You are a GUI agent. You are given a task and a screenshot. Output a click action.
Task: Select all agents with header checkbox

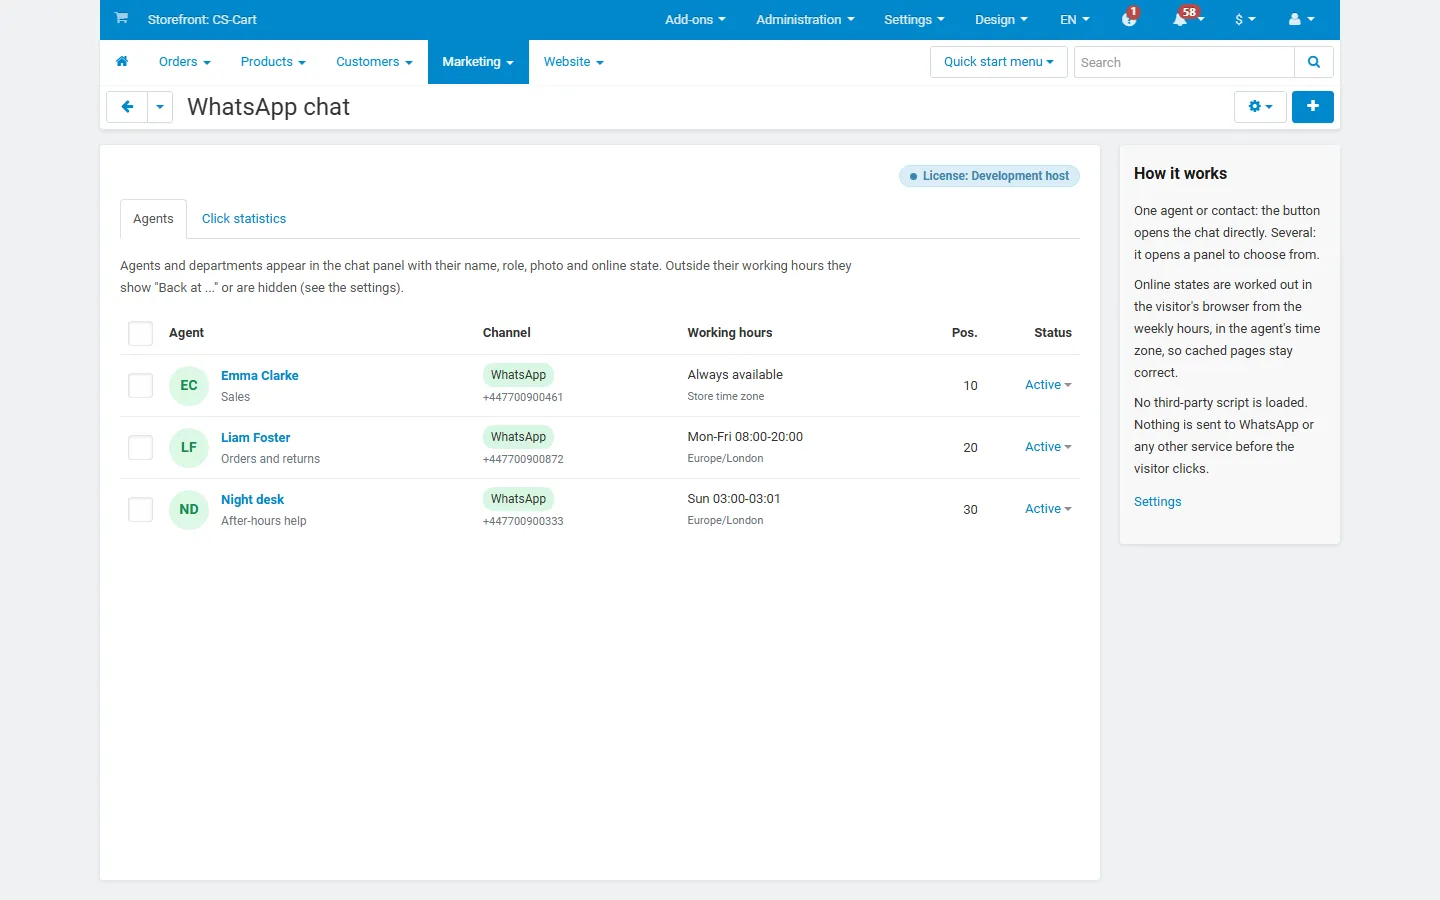[x=141, y=333]
